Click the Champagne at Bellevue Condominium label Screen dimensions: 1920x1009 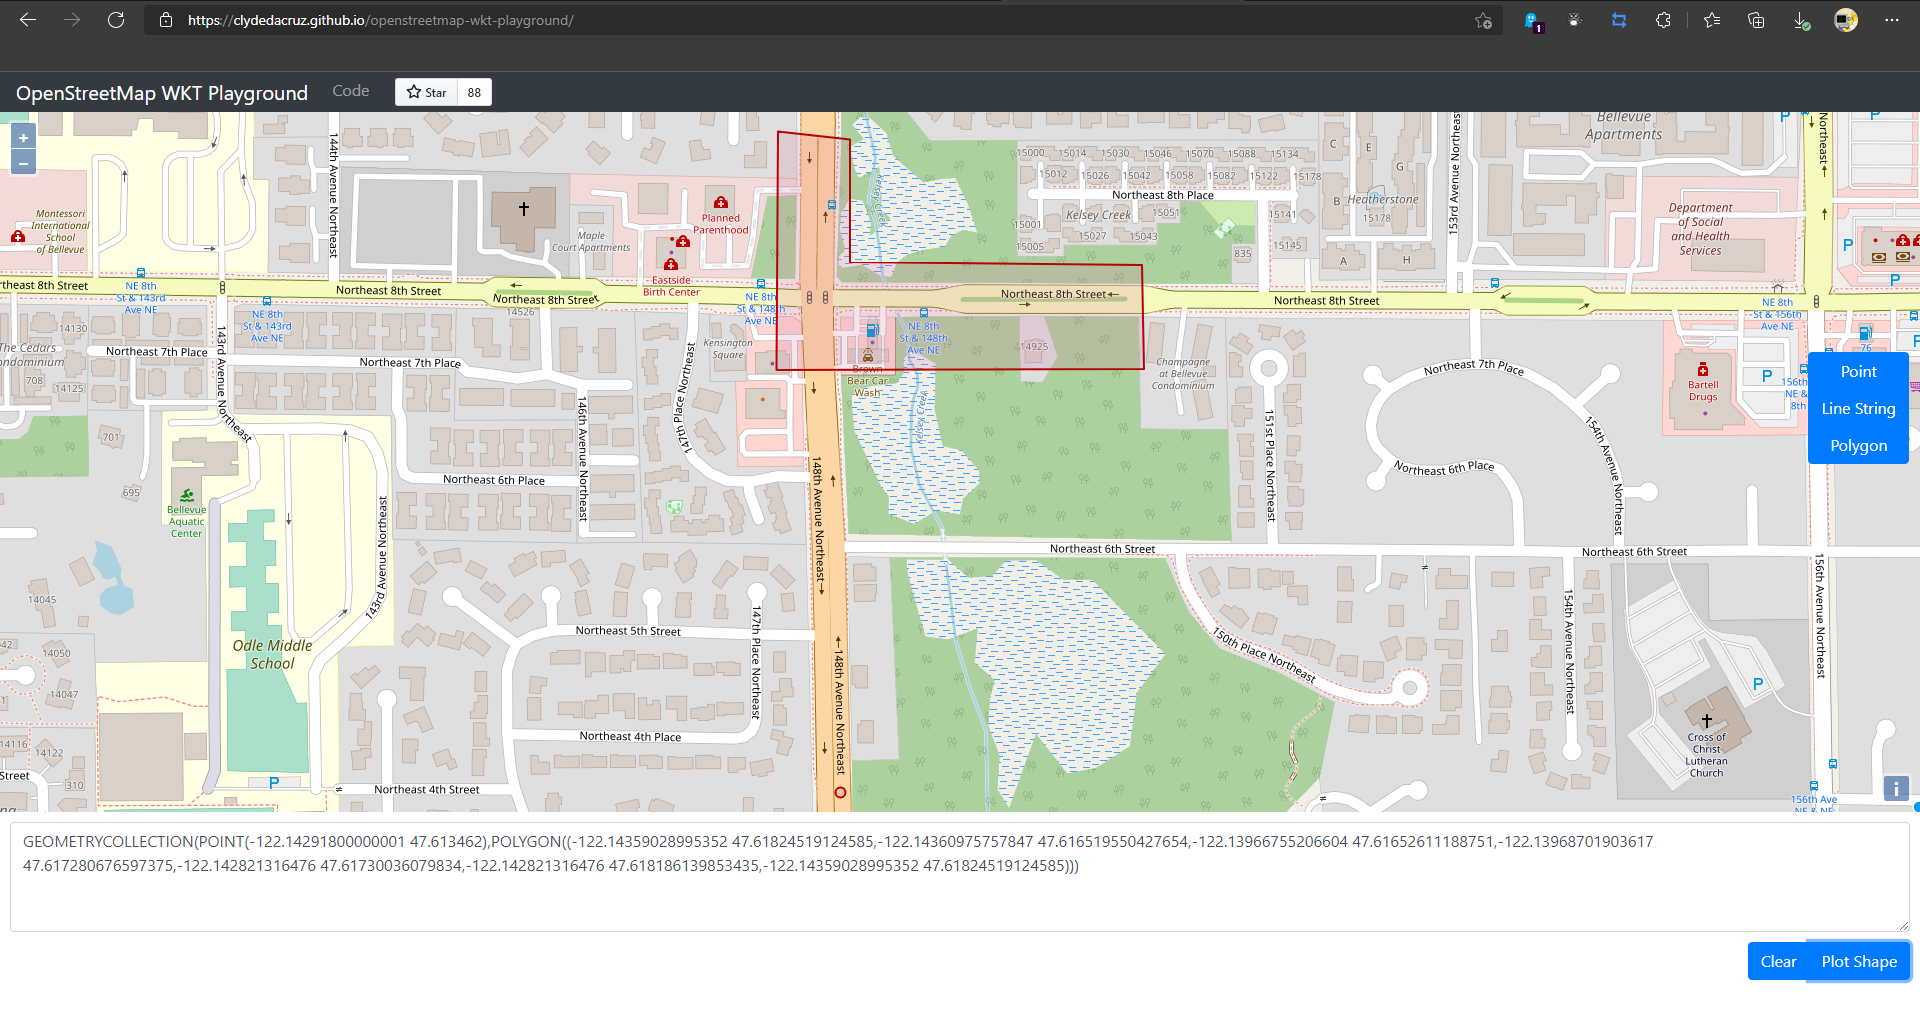1183,374
